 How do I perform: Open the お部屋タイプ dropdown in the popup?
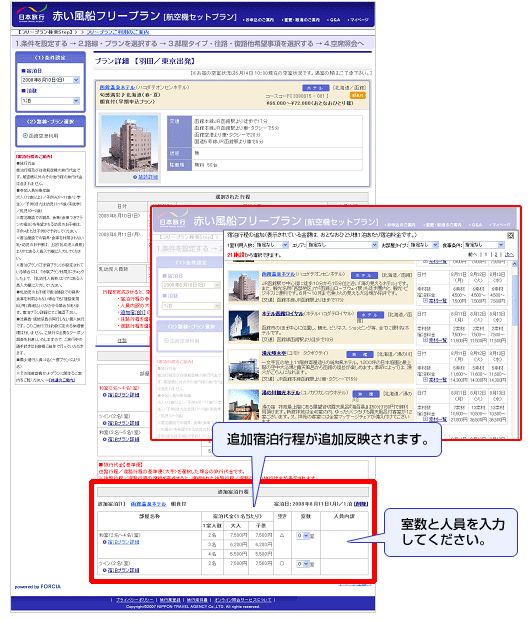423,245
